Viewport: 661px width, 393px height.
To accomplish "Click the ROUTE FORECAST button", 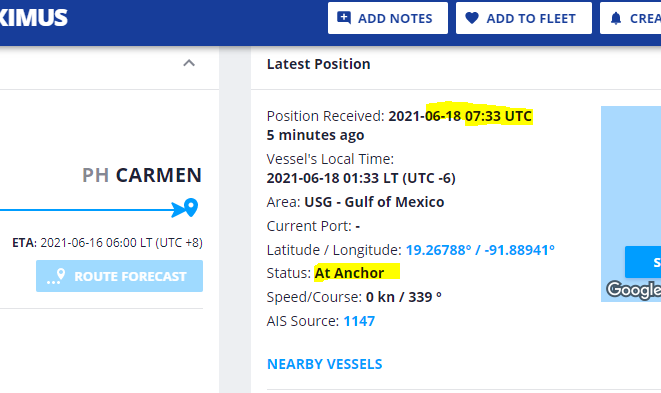I will (x=119, y=276).
